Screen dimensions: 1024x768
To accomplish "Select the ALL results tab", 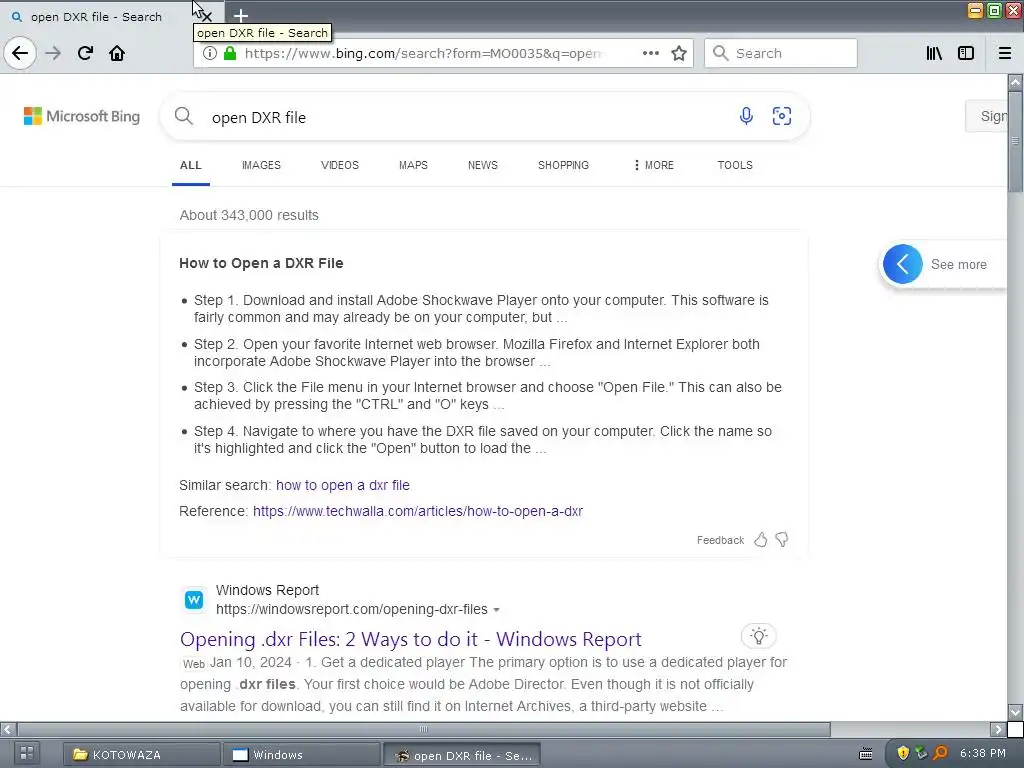I will coord(191,165).
